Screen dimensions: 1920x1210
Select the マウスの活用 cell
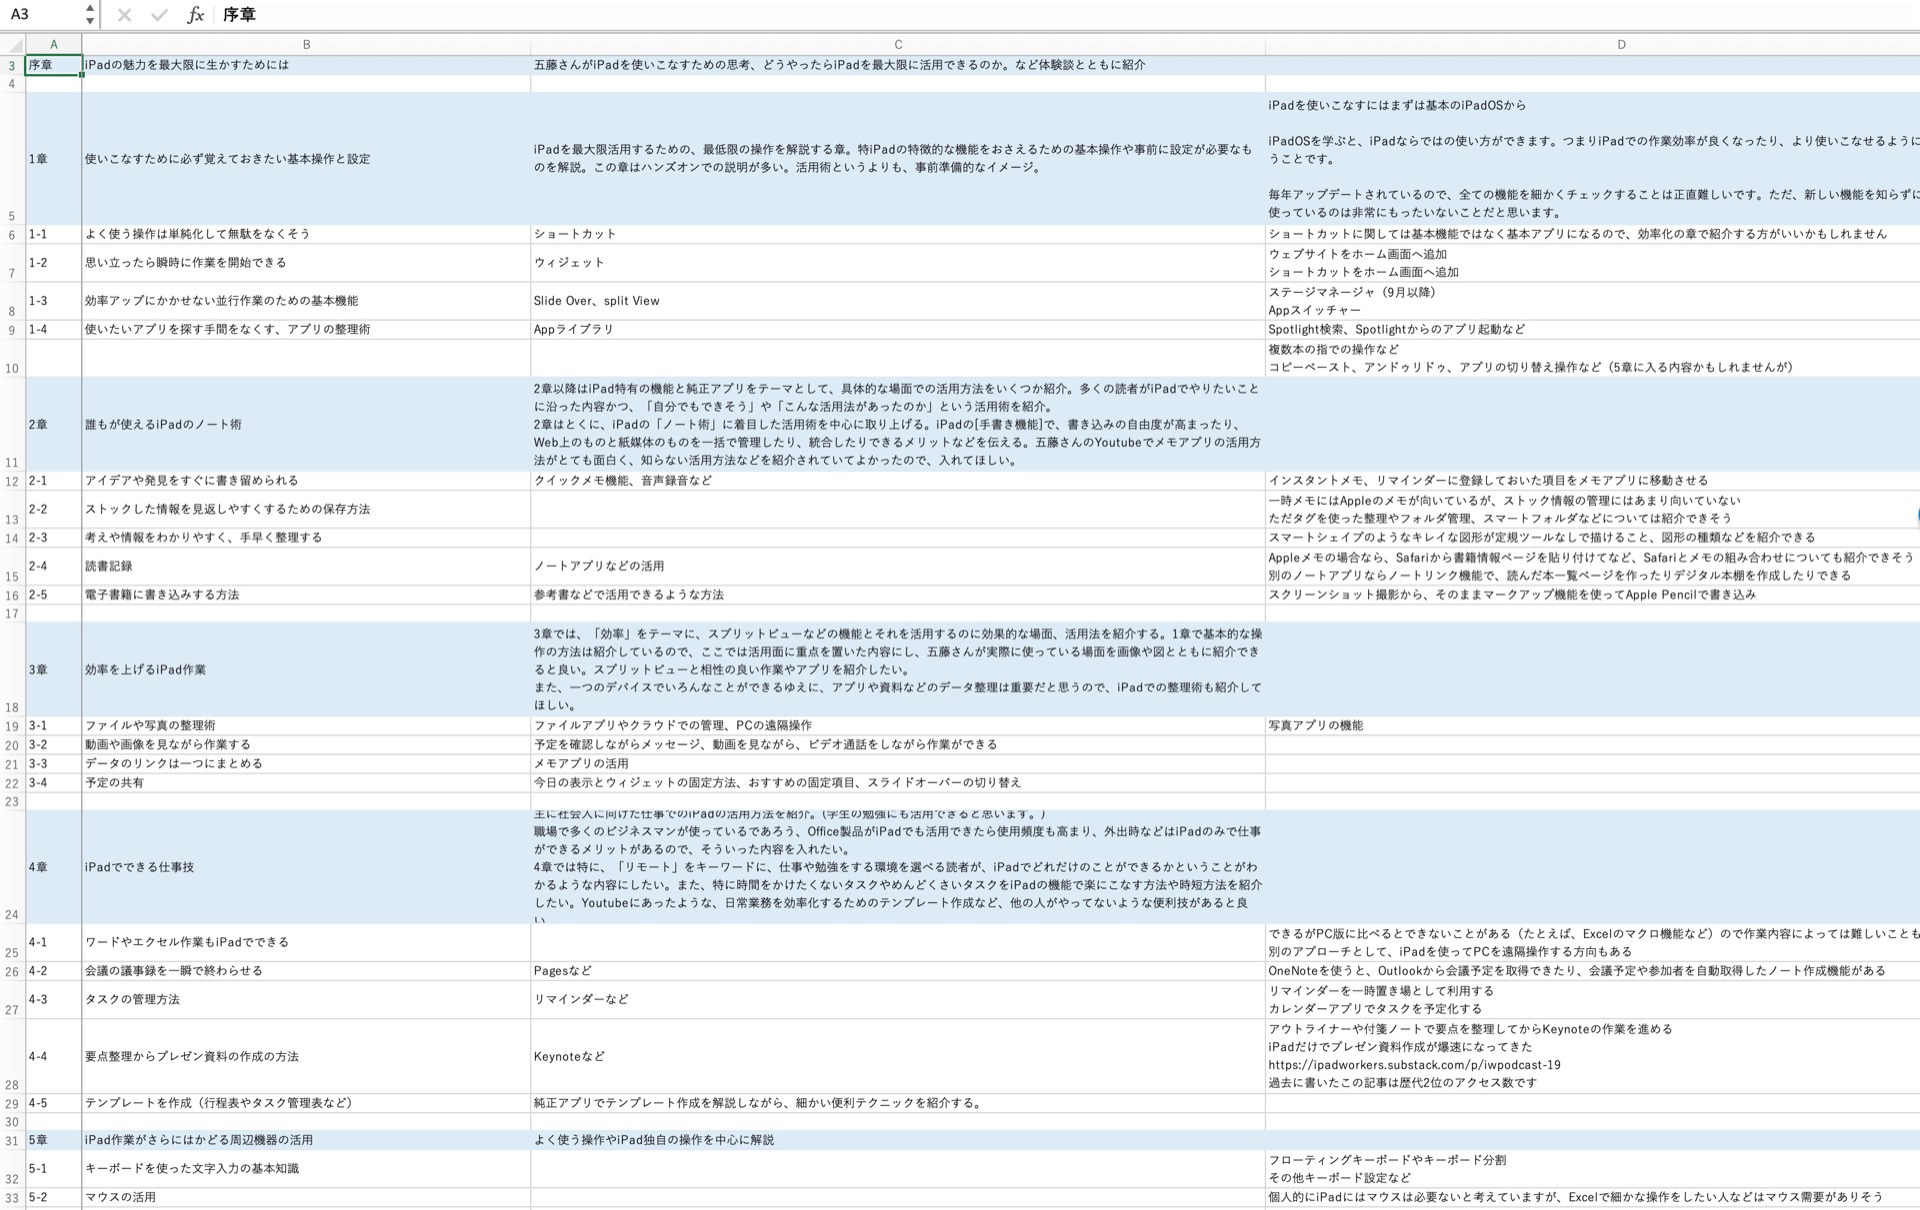tap(306, 1197)
